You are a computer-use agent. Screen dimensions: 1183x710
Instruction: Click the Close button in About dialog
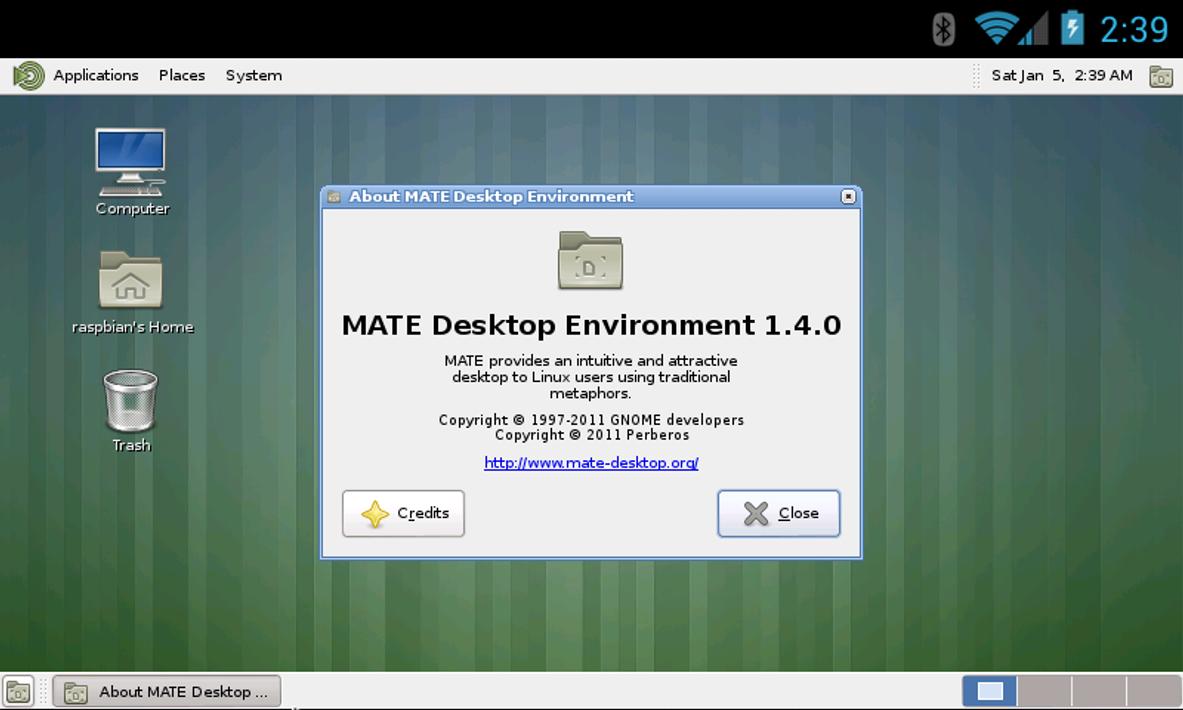pos(779,513)
